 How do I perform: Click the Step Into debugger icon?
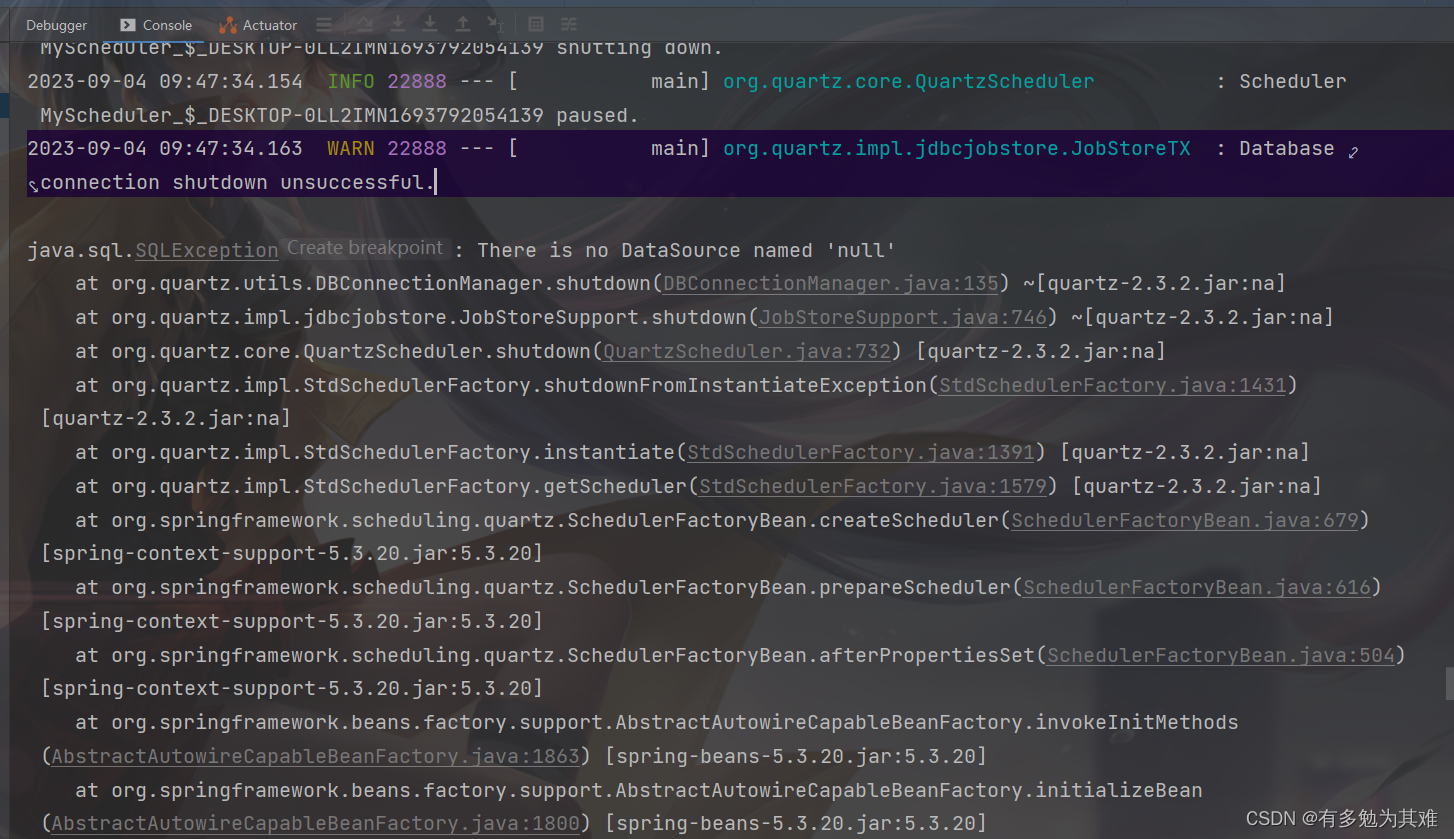click(398, 24)
